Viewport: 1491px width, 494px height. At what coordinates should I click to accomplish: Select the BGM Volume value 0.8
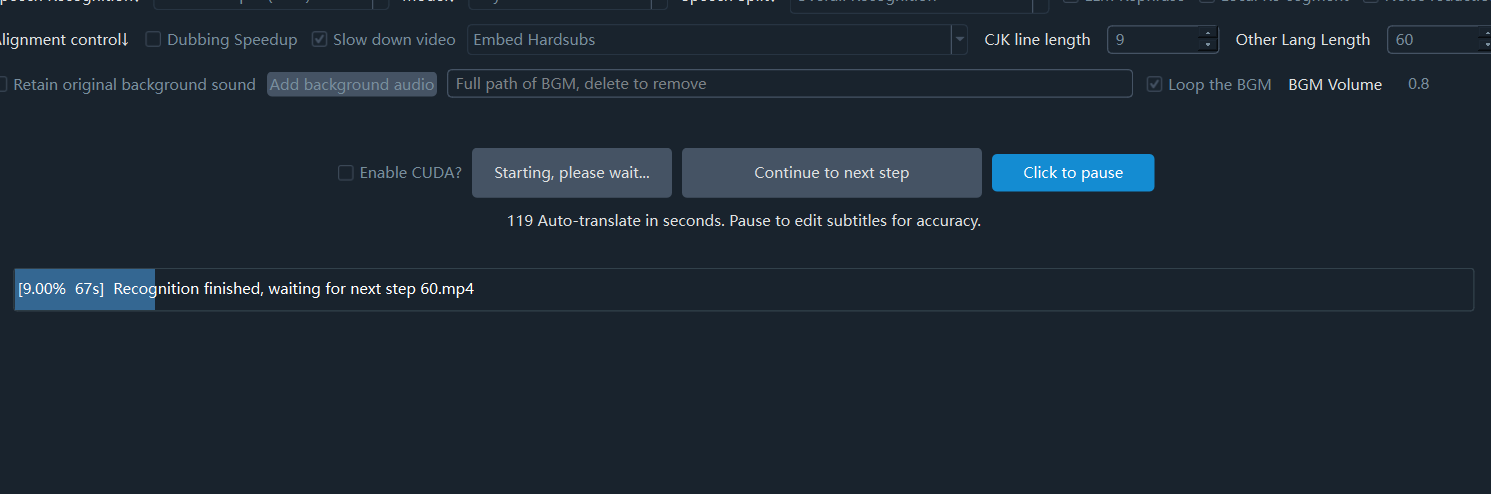click(x=1418, y=84)
